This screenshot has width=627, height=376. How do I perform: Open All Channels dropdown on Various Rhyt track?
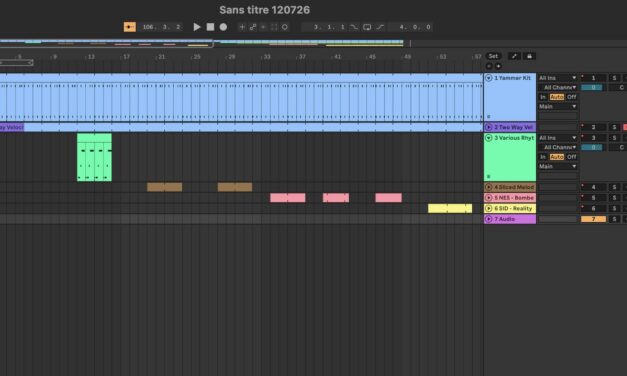coord(557,147)
